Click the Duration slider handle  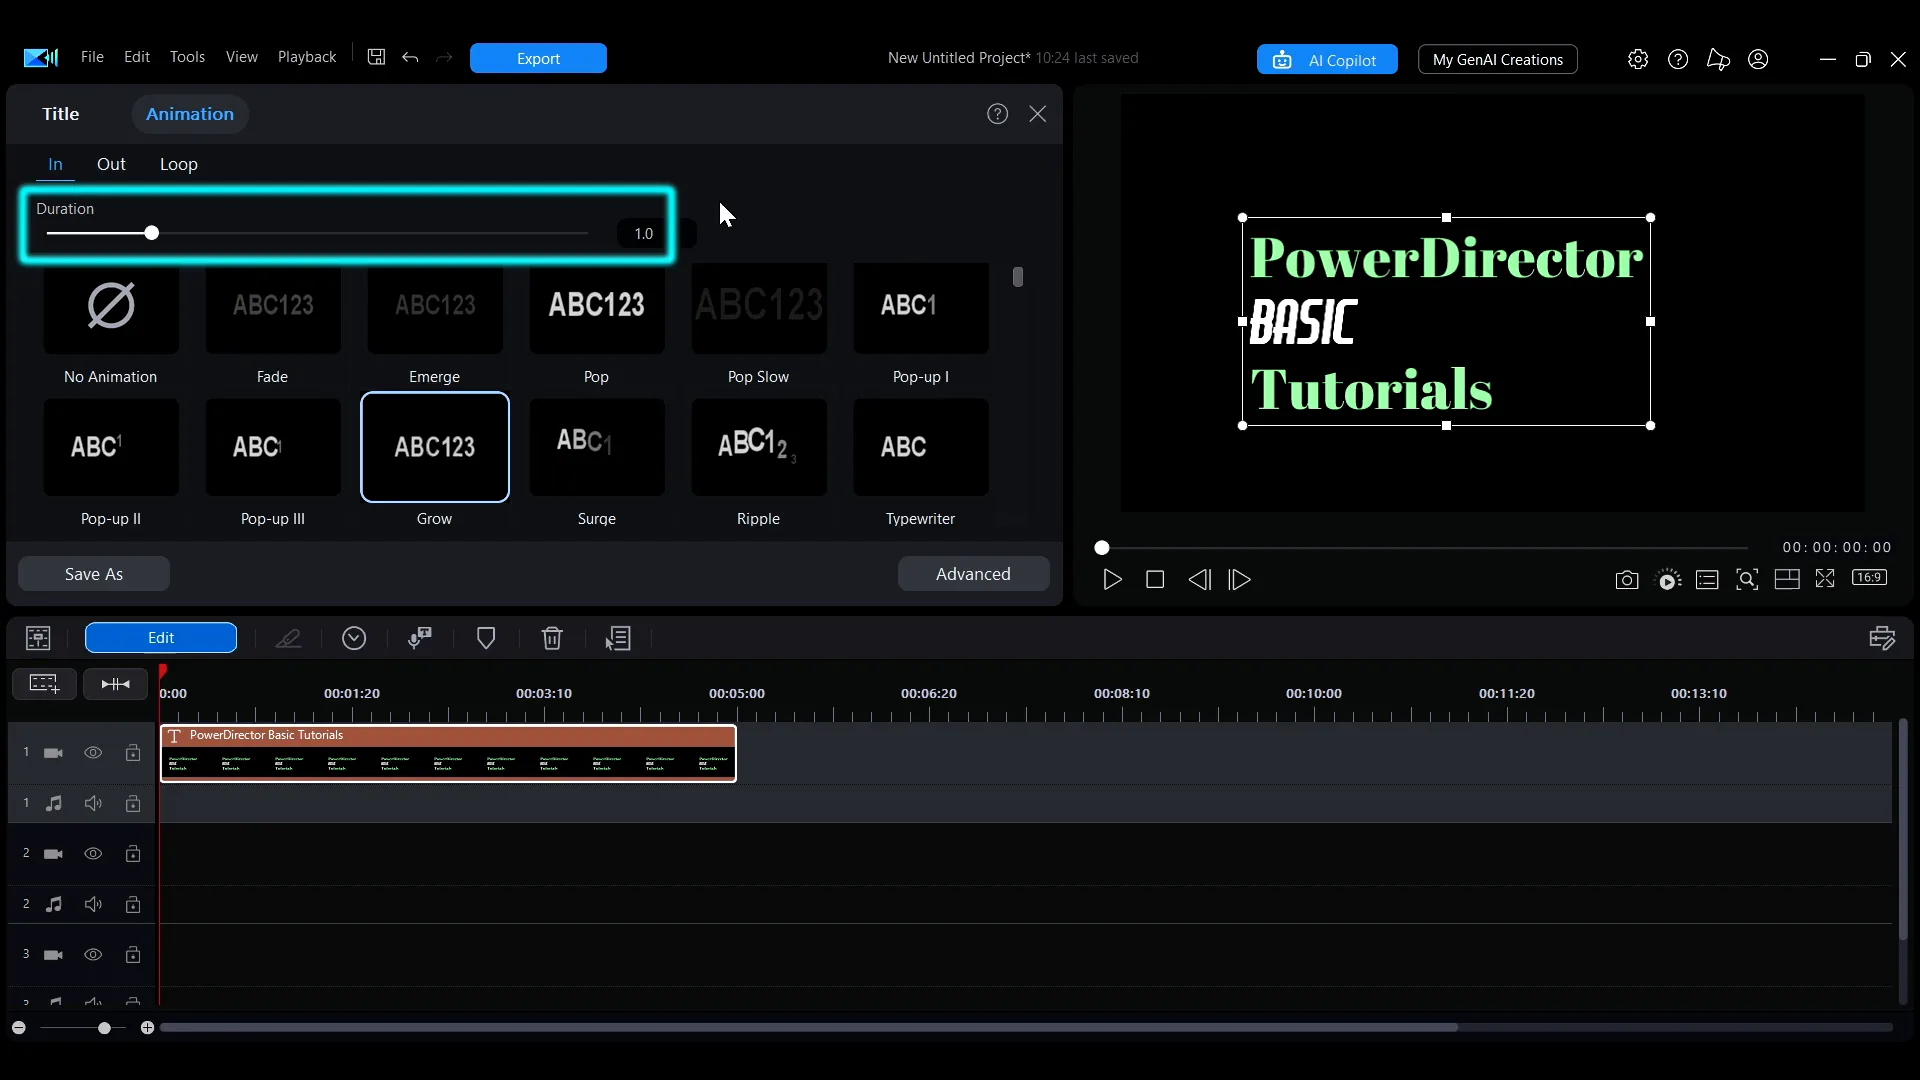[151, 233]
